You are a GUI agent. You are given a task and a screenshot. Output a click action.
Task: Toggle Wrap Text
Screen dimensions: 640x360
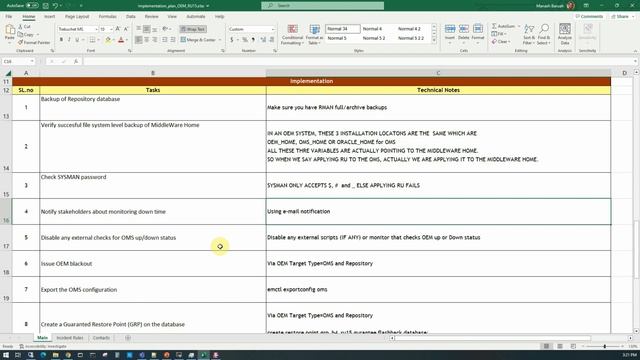pos(193,29)
